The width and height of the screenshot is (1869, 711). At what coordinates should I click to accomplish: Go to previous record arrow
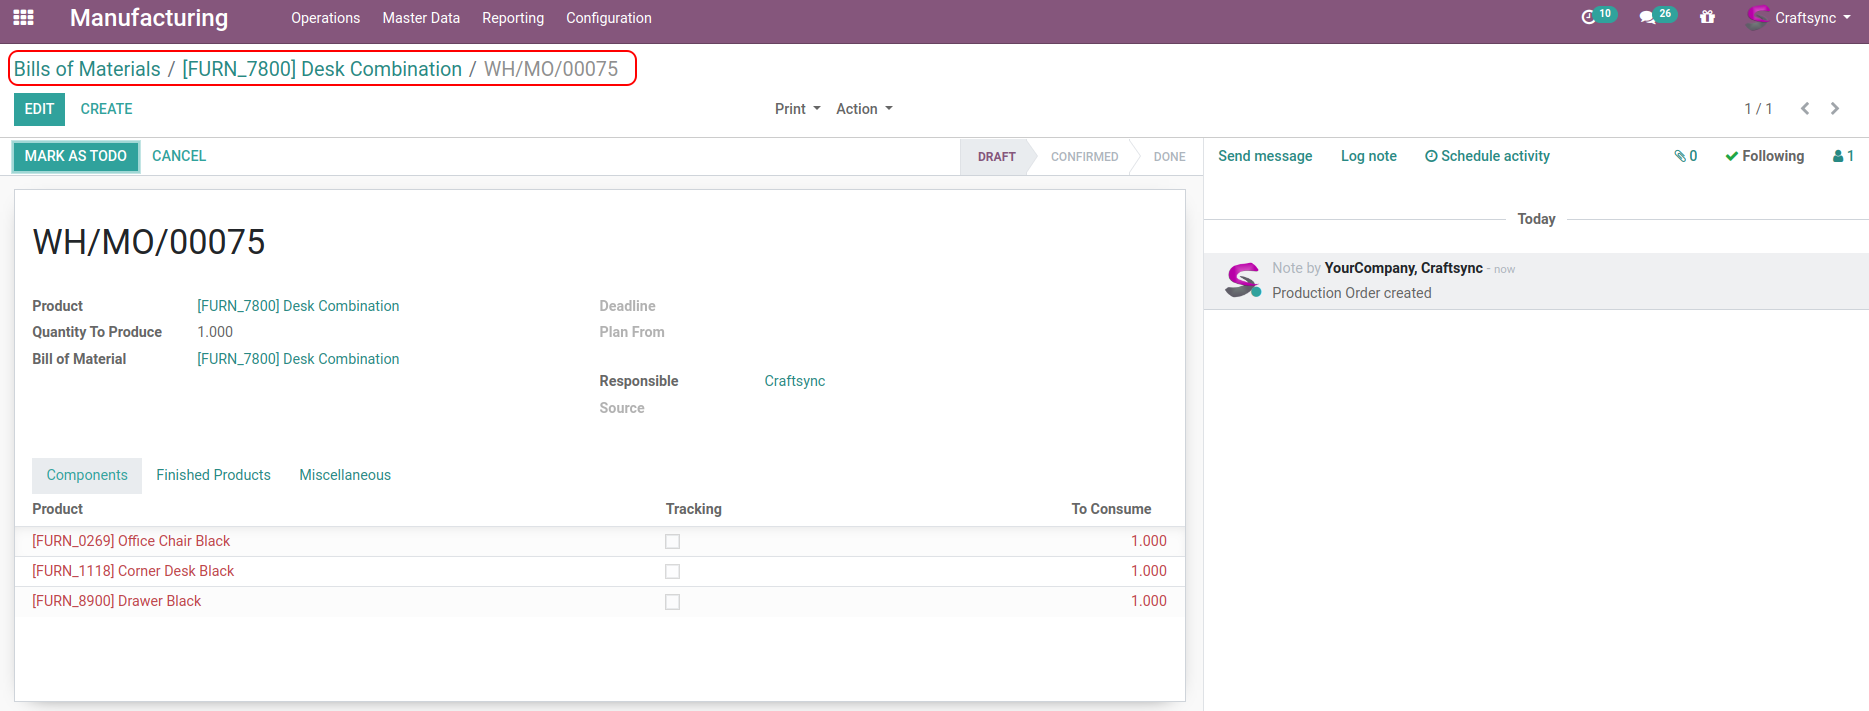point(1805,109)
